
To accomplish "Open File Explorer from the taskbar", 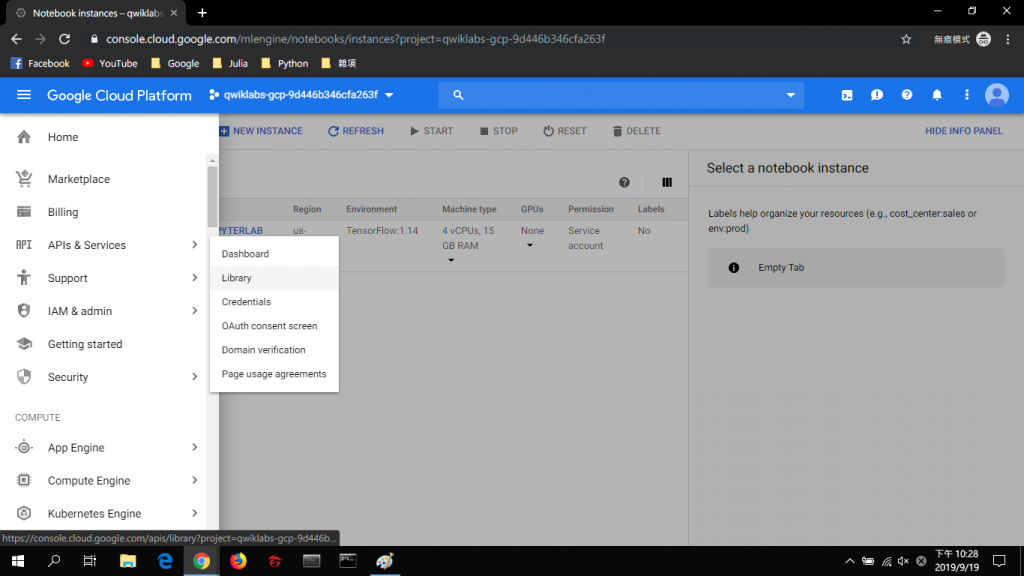I will (x=128, y=561).
